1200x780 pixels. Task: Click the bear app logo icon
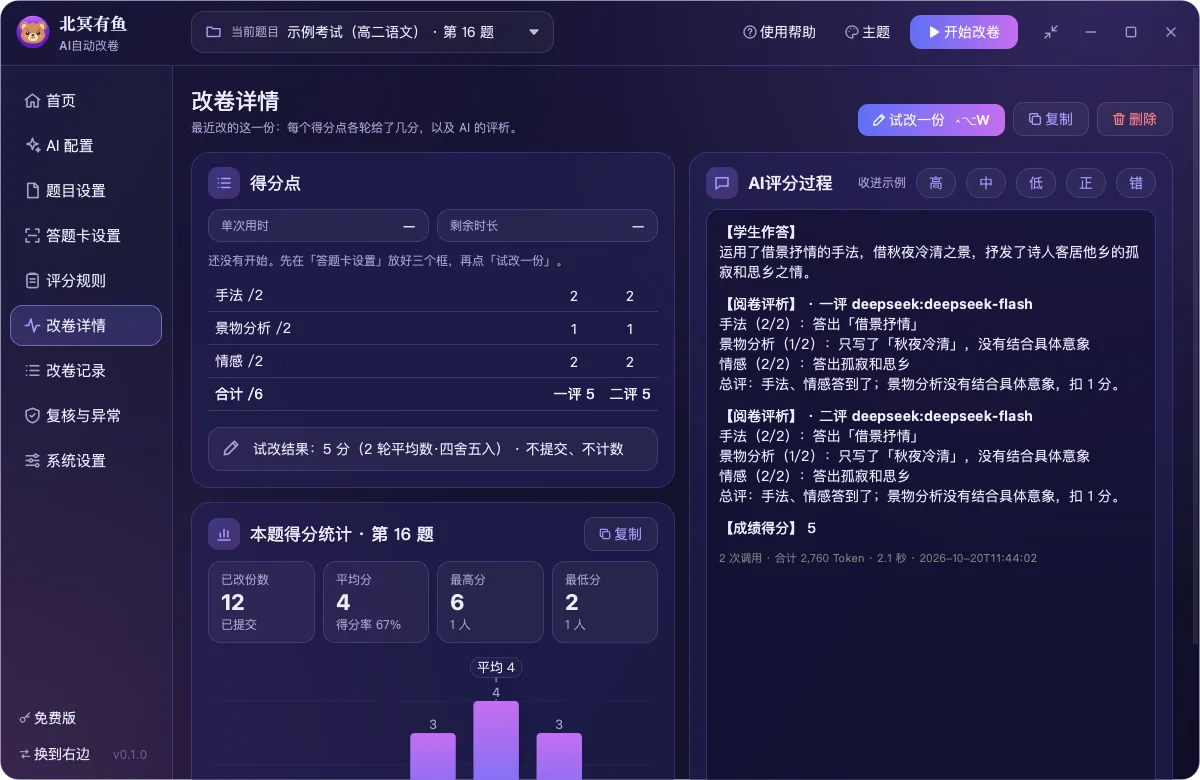pyautogui.click(x=33, y=32)
